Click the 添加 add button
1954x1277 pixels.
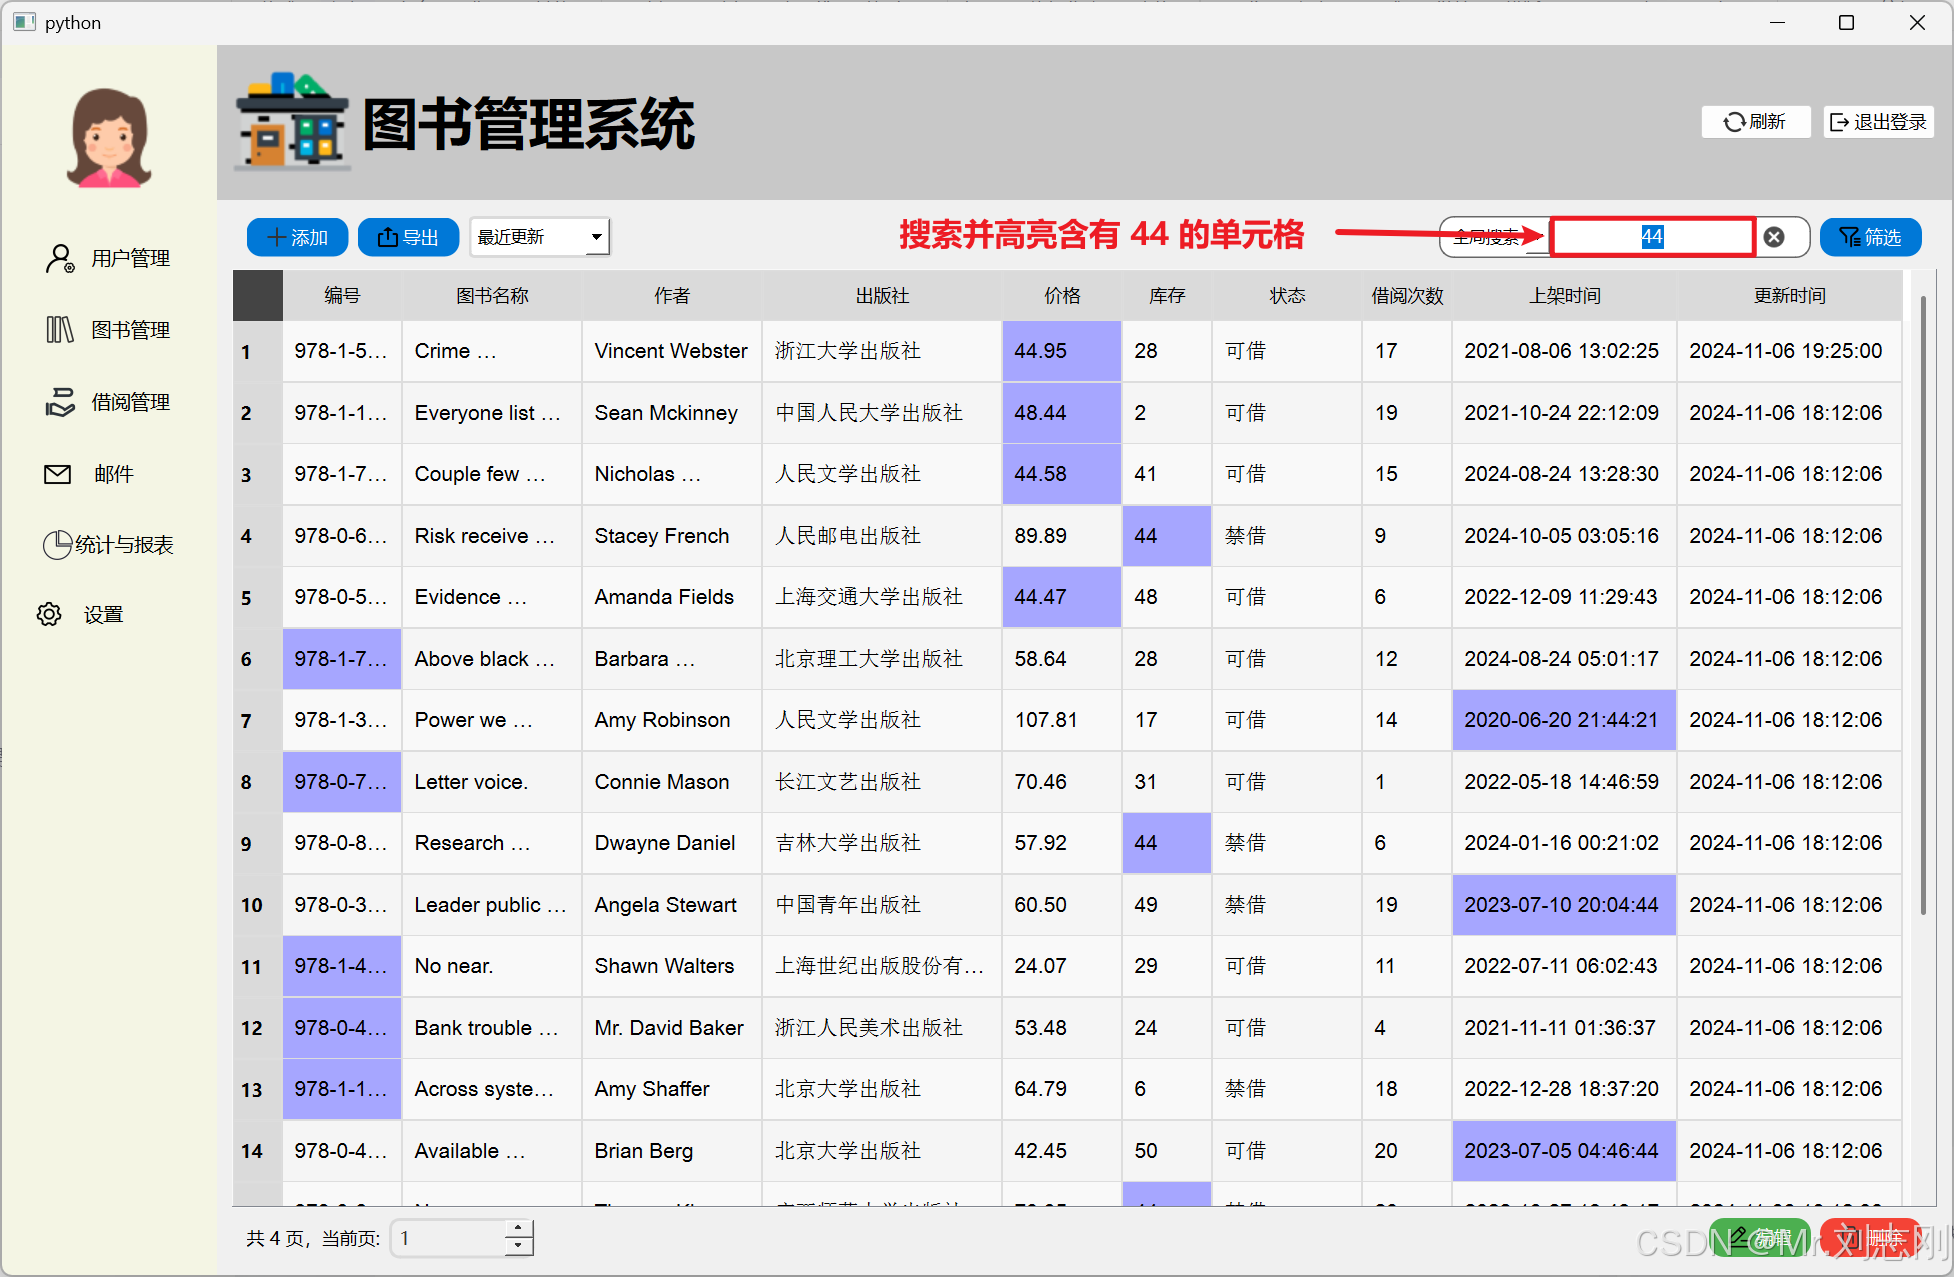pyautogui.click(x=297, y=237)
